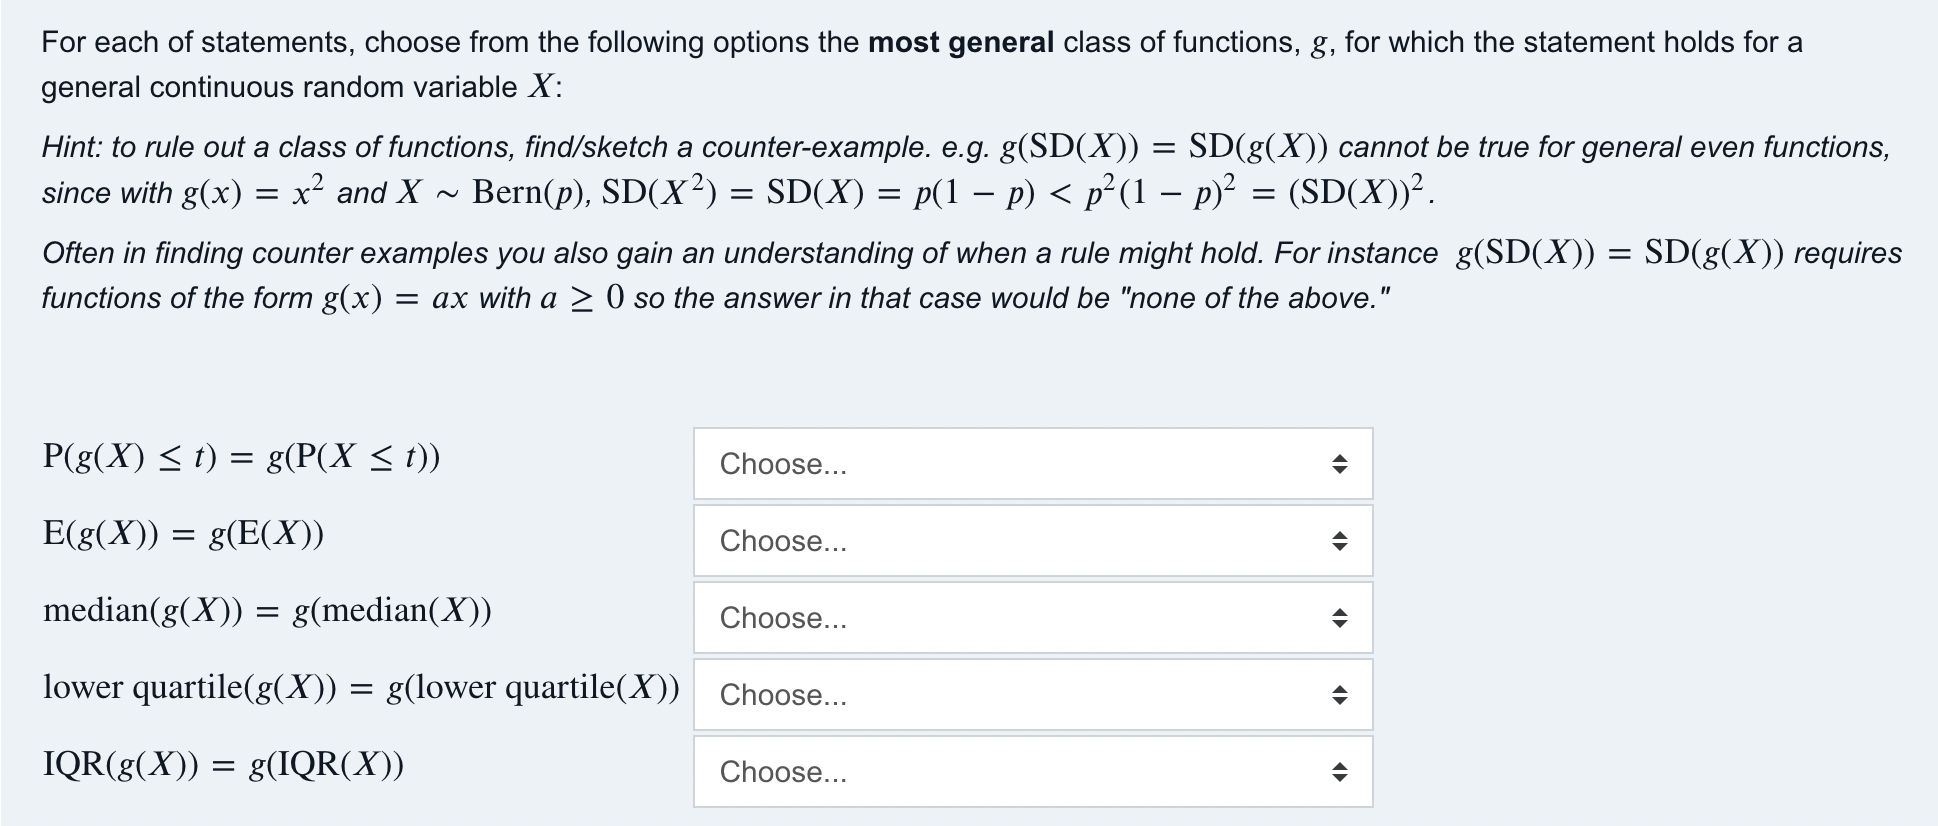
Task: Select the statement P(g(X) ≤ t) = g(P(X ≤ t))
Action: pos(240,457)
